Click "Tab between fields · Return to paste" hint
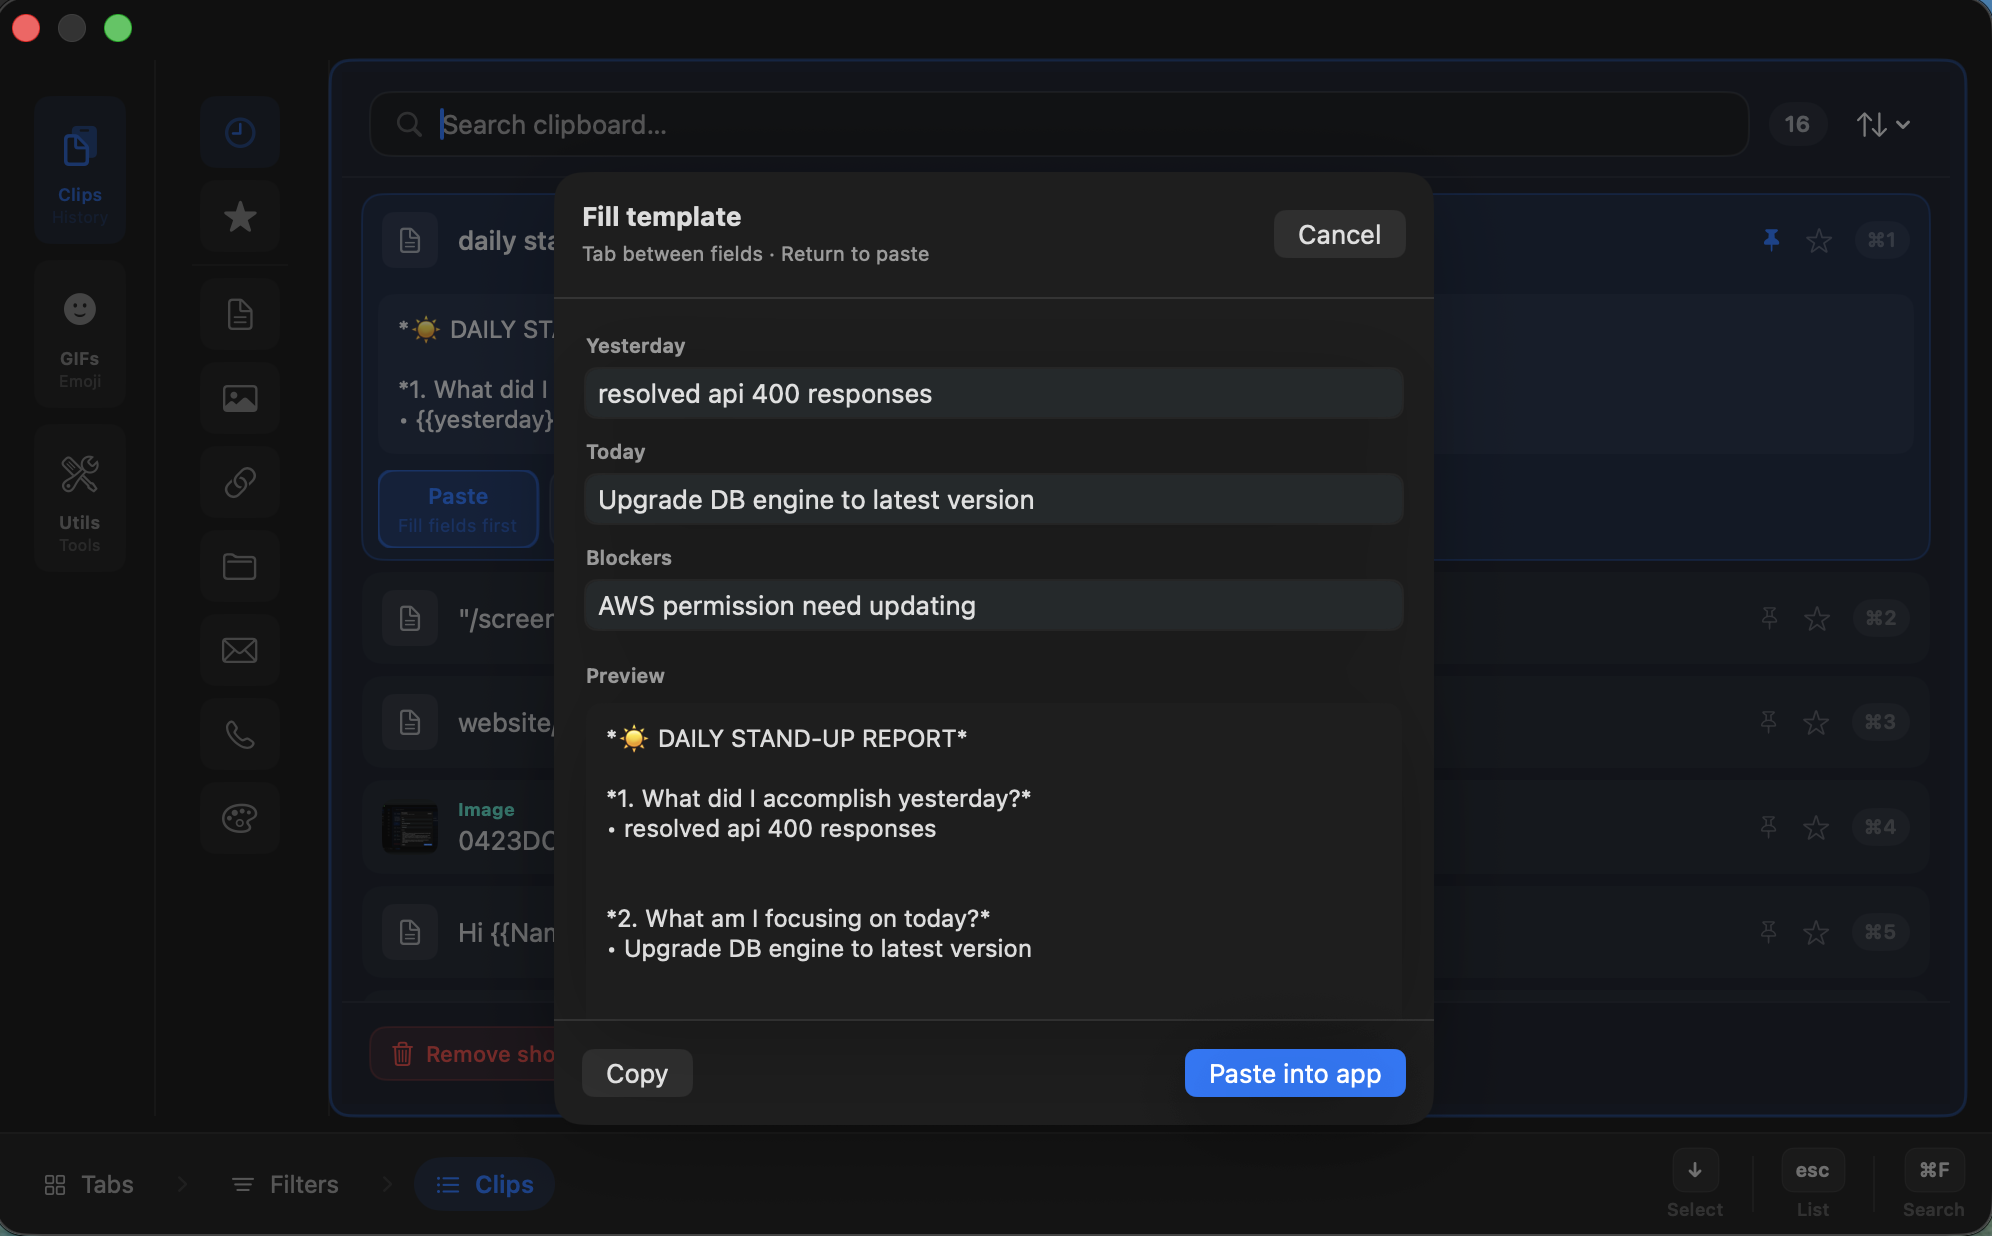Image resolution: width=1992 pixels, height=1236 pixels. click(755, 254)
